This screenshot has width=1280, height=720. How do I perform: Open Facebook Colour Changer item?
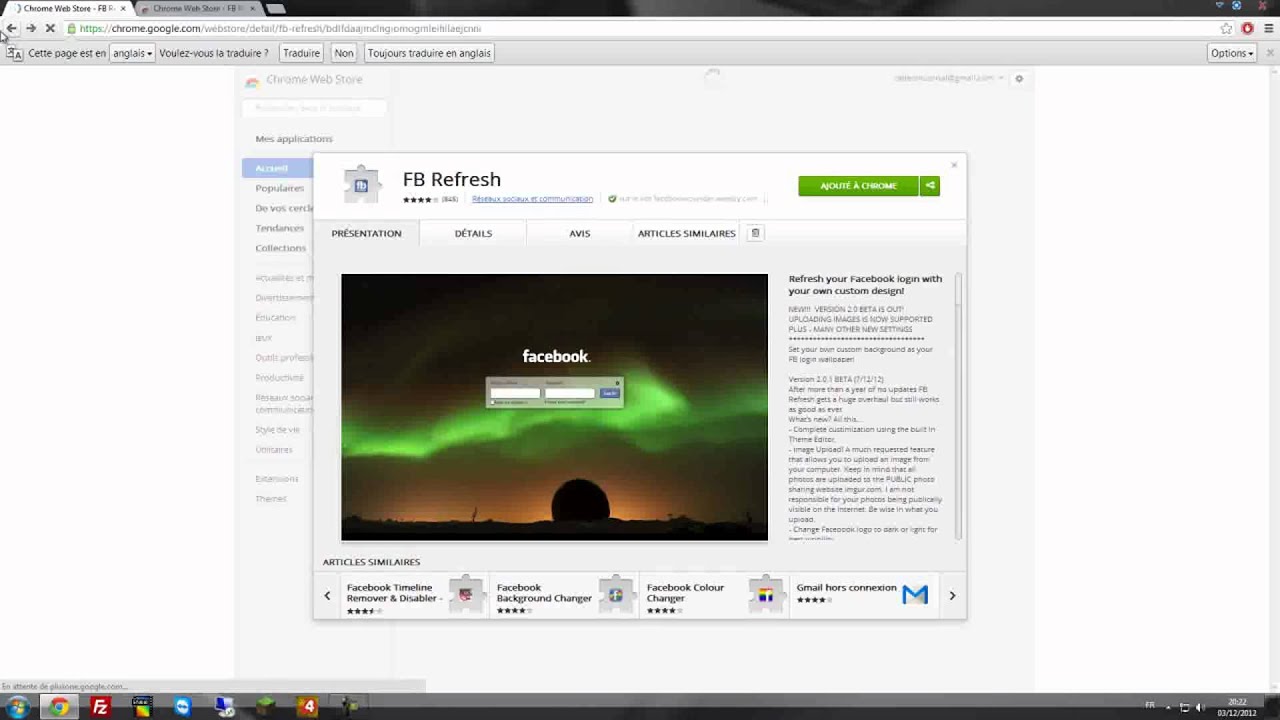[x=715, y=596]
